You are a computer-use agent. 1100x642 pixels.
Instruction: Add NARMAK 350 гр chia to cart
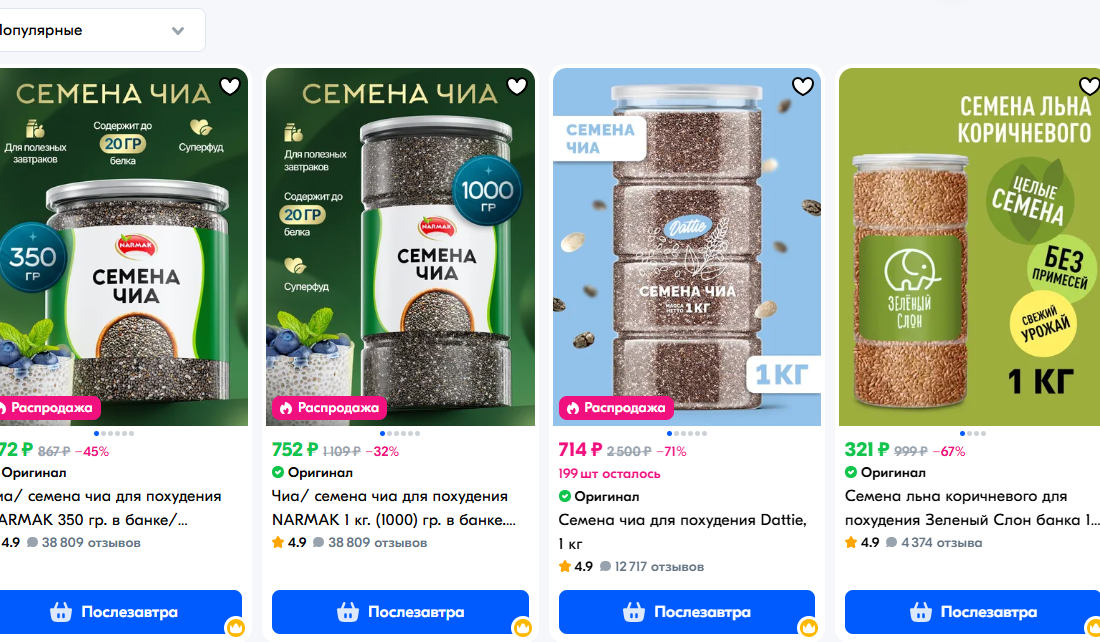pos(121,612)
